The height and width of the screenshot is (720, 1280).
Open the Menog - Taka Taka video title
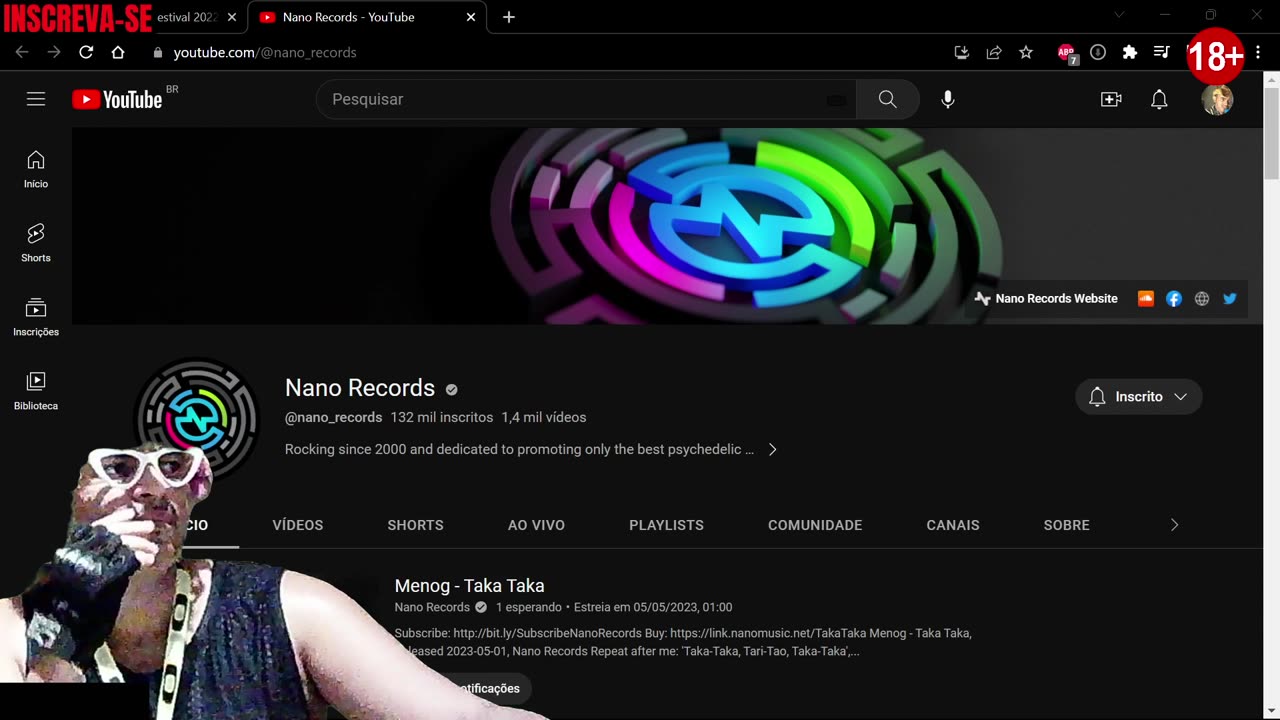[470, 586]
